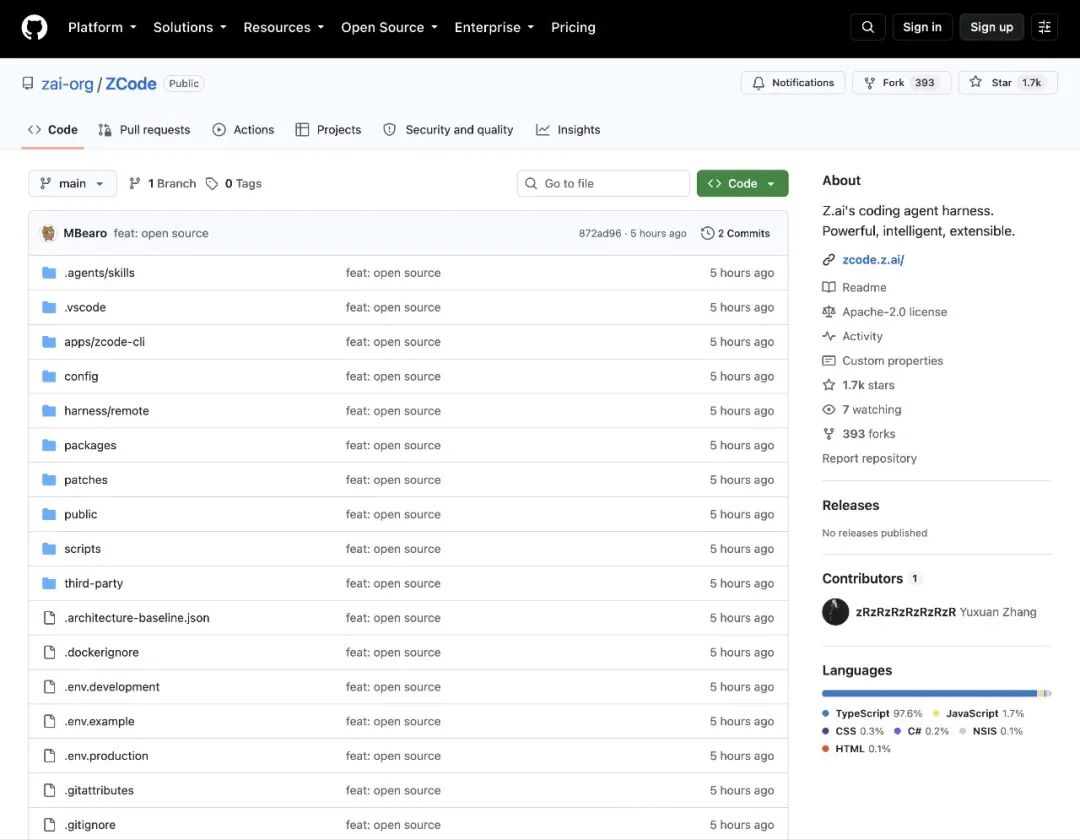Click the file icon for .gitignore
The image size is (1080, 840).
coord(50,825)
